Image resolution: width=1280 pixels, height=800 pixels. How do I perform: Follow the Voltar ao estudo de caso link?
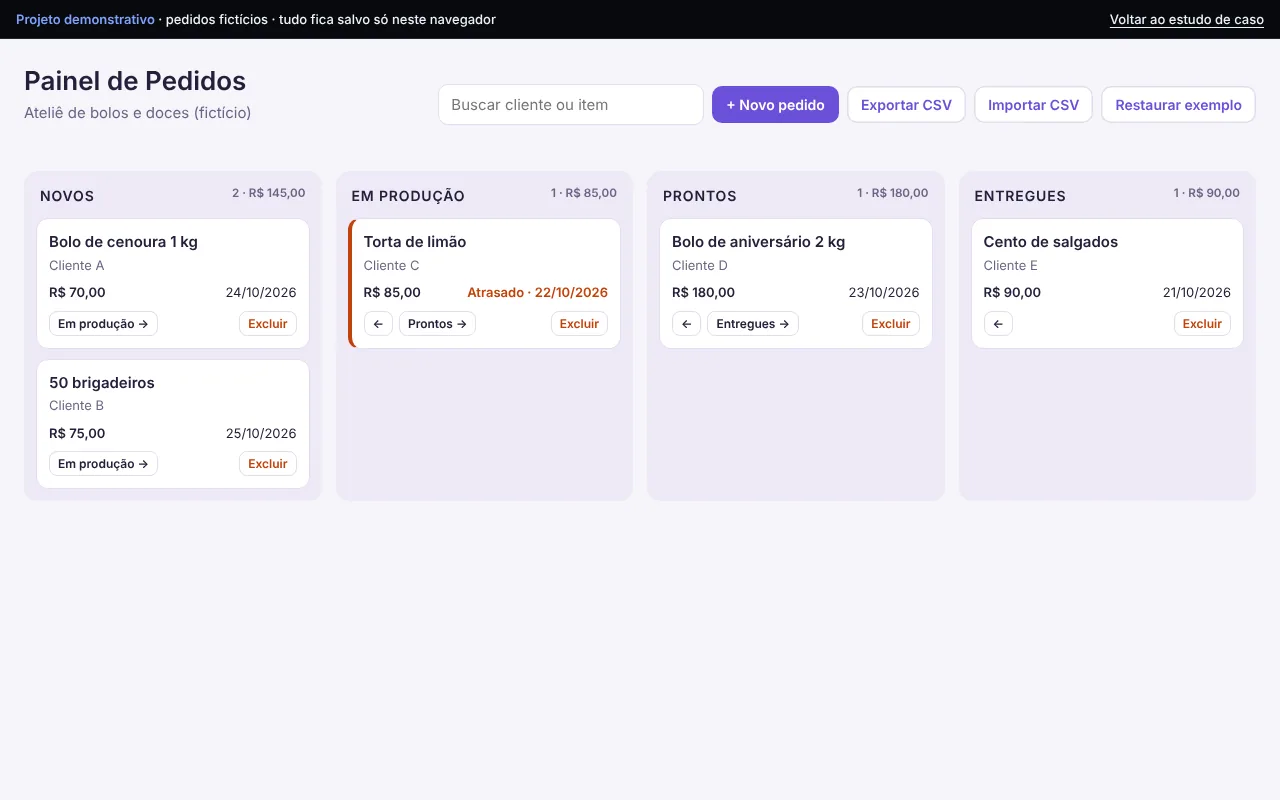(1187, 20)
